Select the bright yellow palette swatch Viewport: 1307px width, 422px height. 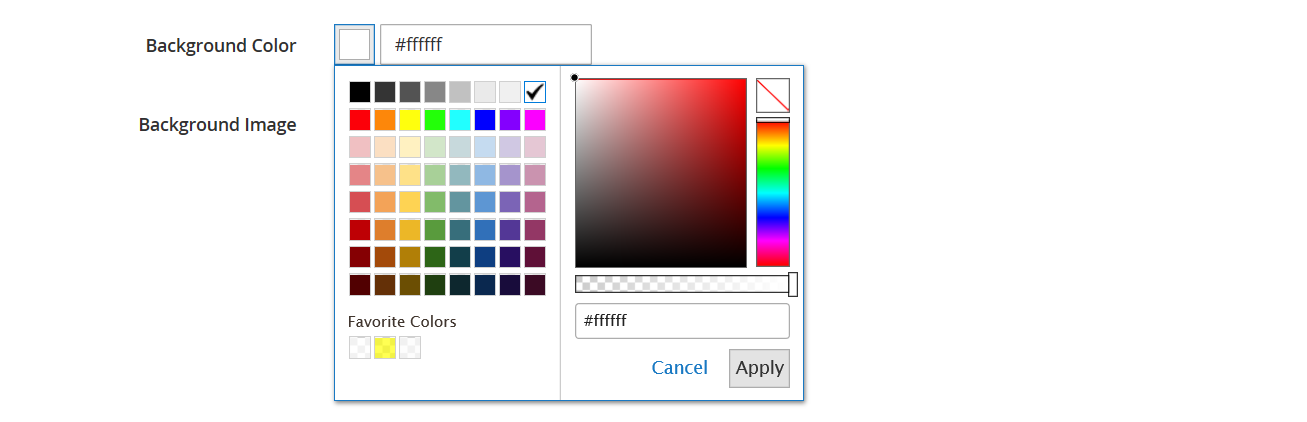tap(410, 120)
